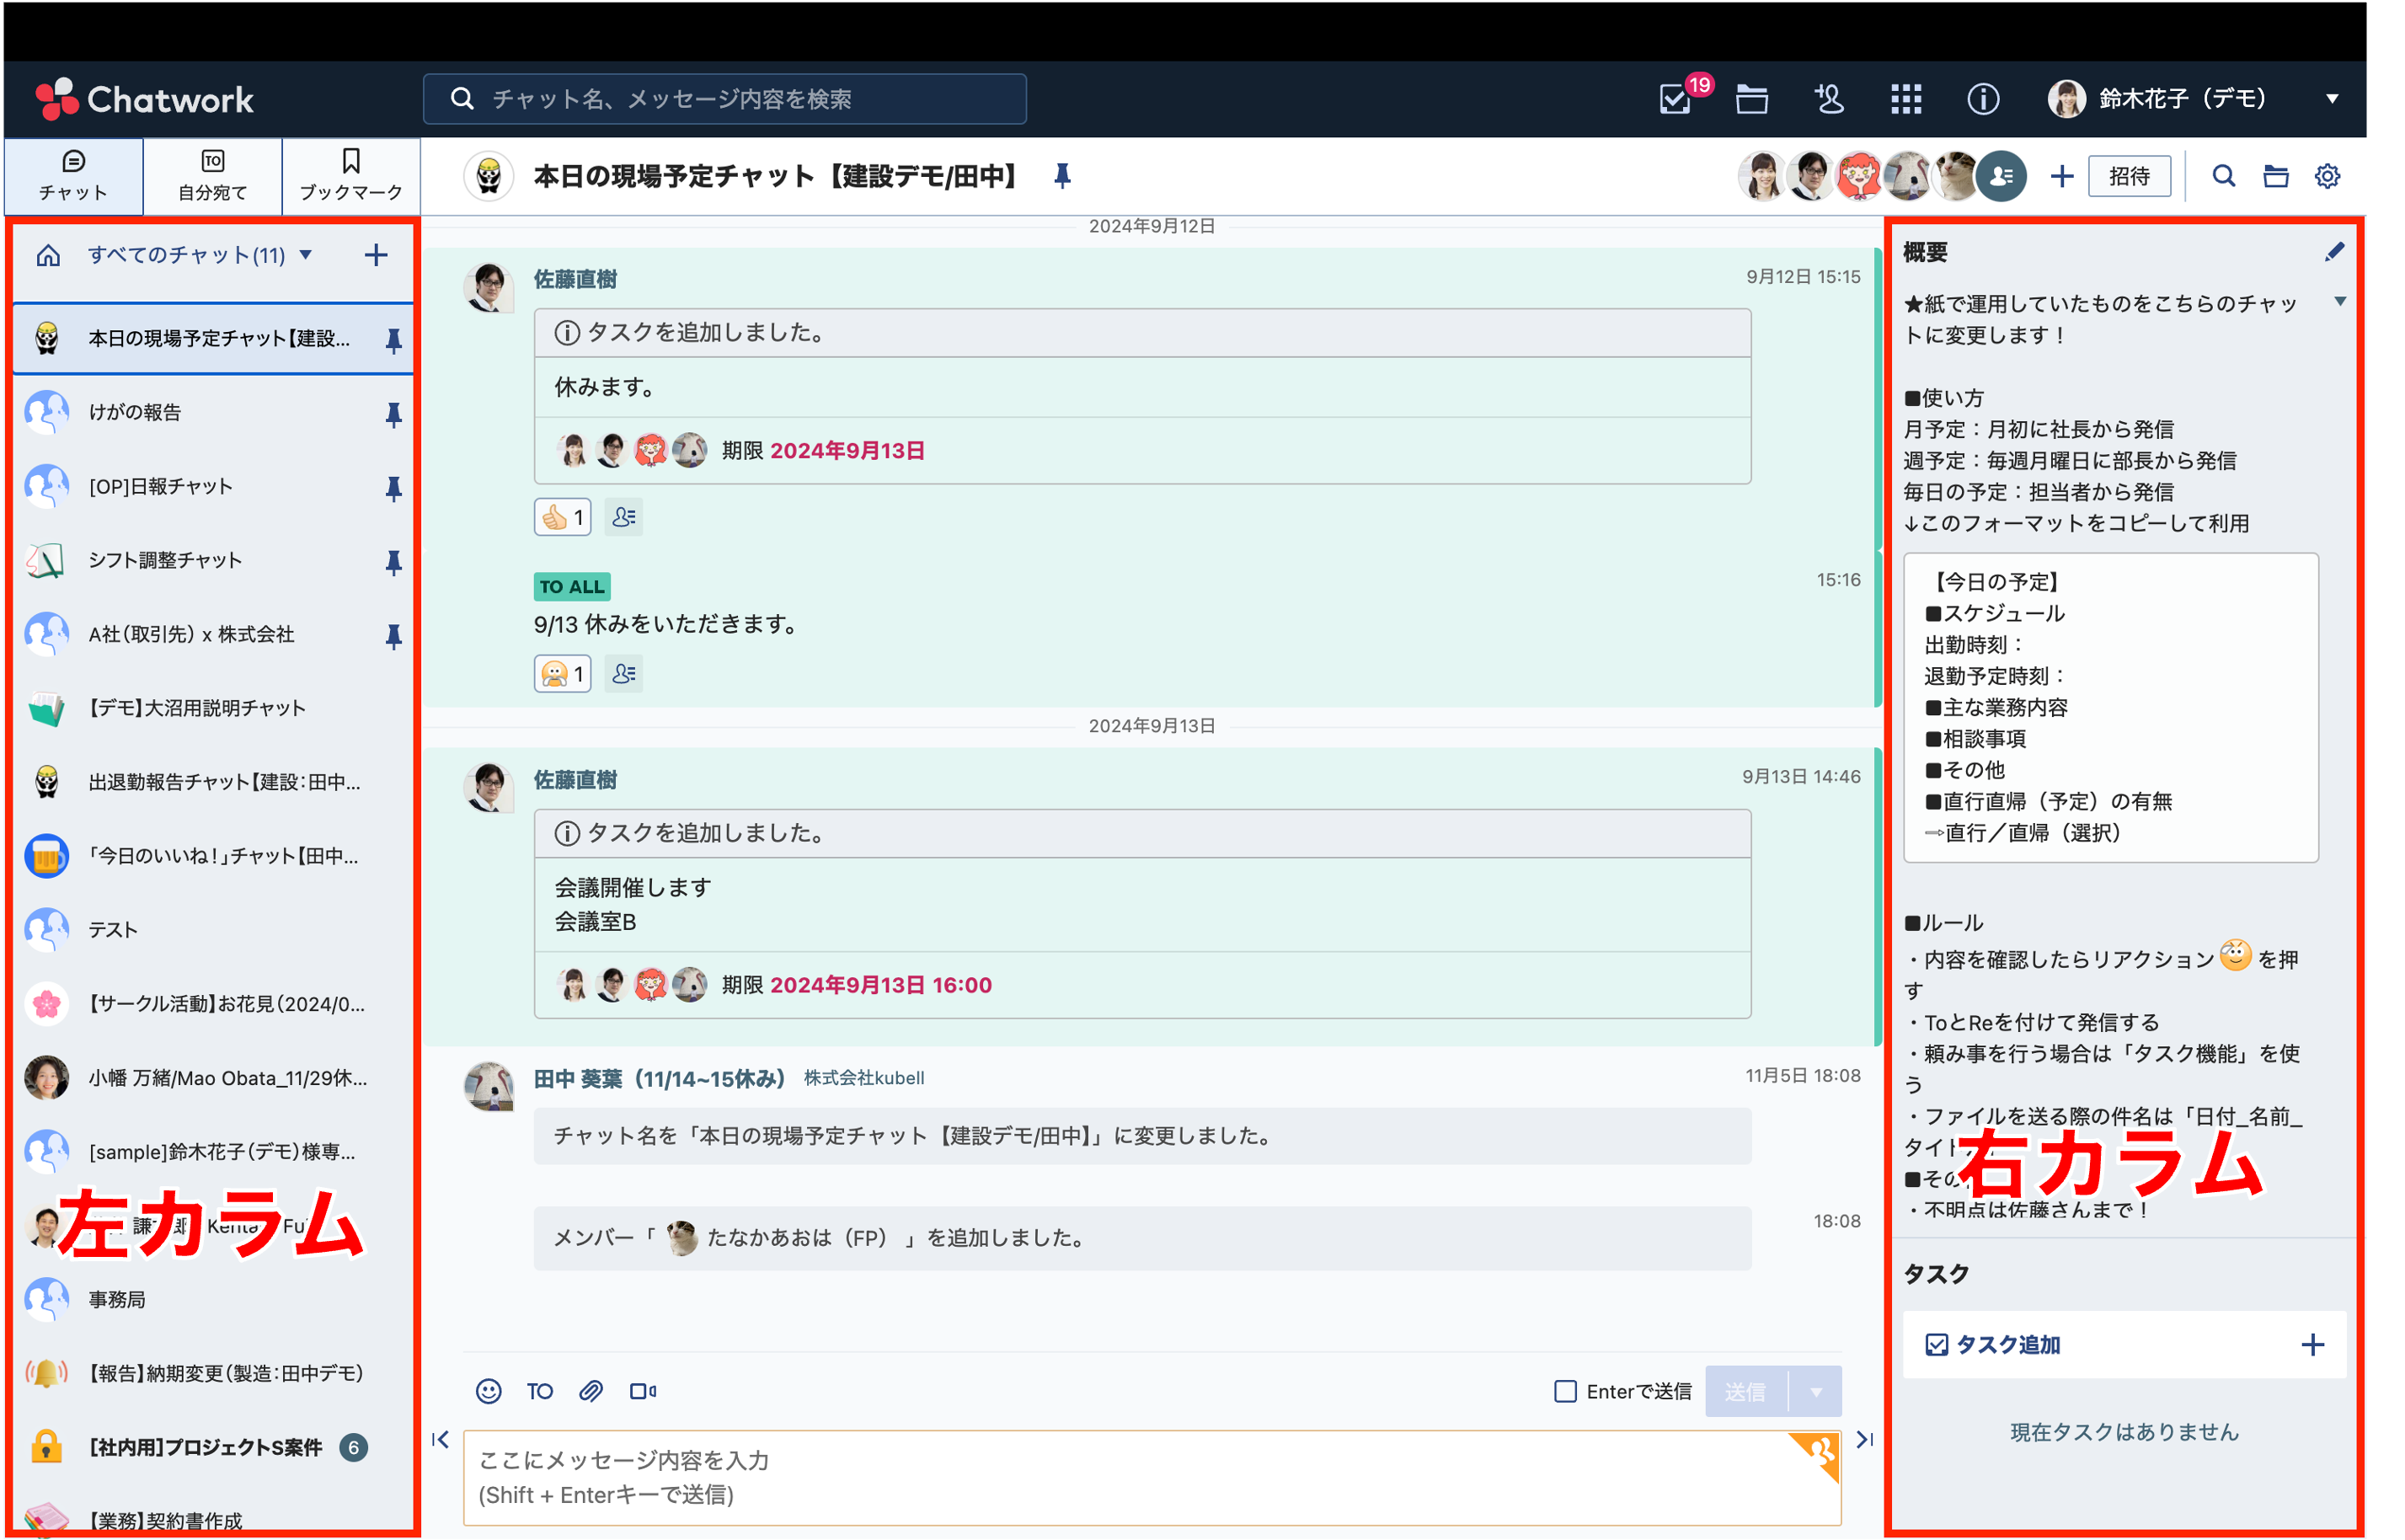Screen dimensions: 2405x1540
Task: Open [社内用]プロジェクトS案件 chat with 6 unread
Action: (x=213, y=1449)
